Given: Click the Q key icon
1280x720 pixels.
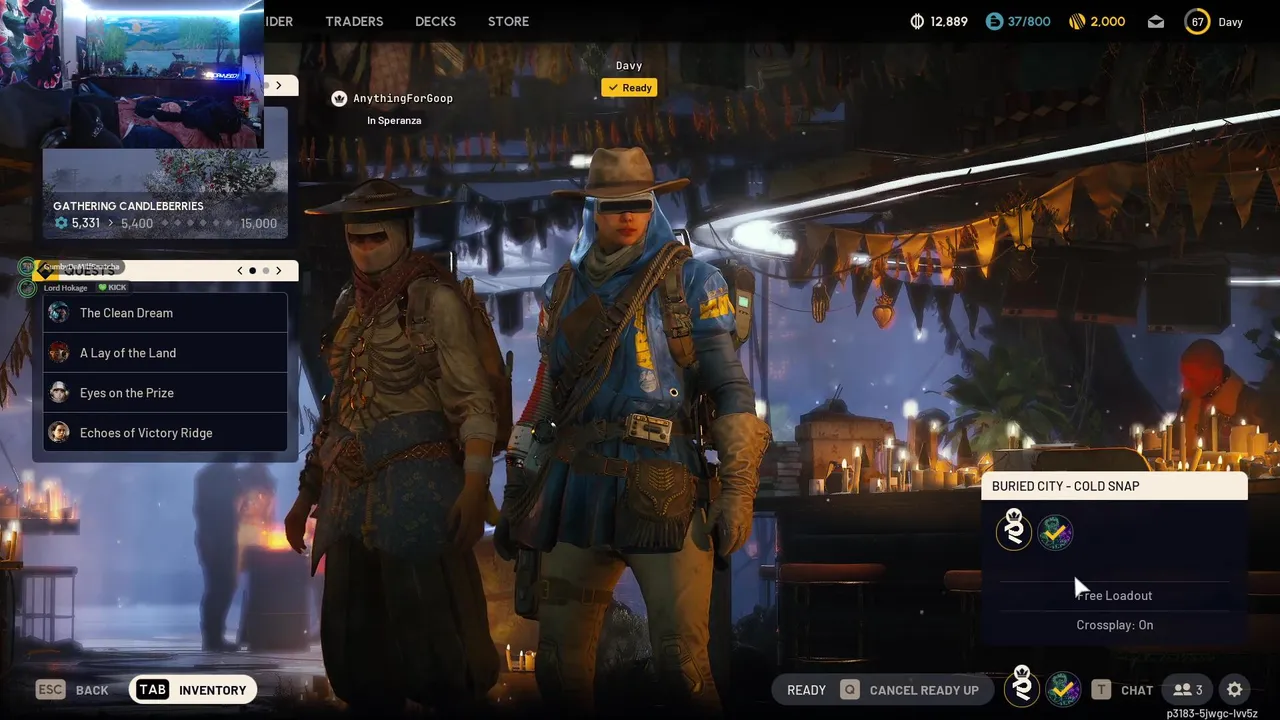Looking at the screenshot, I should [x=849, y=690].
